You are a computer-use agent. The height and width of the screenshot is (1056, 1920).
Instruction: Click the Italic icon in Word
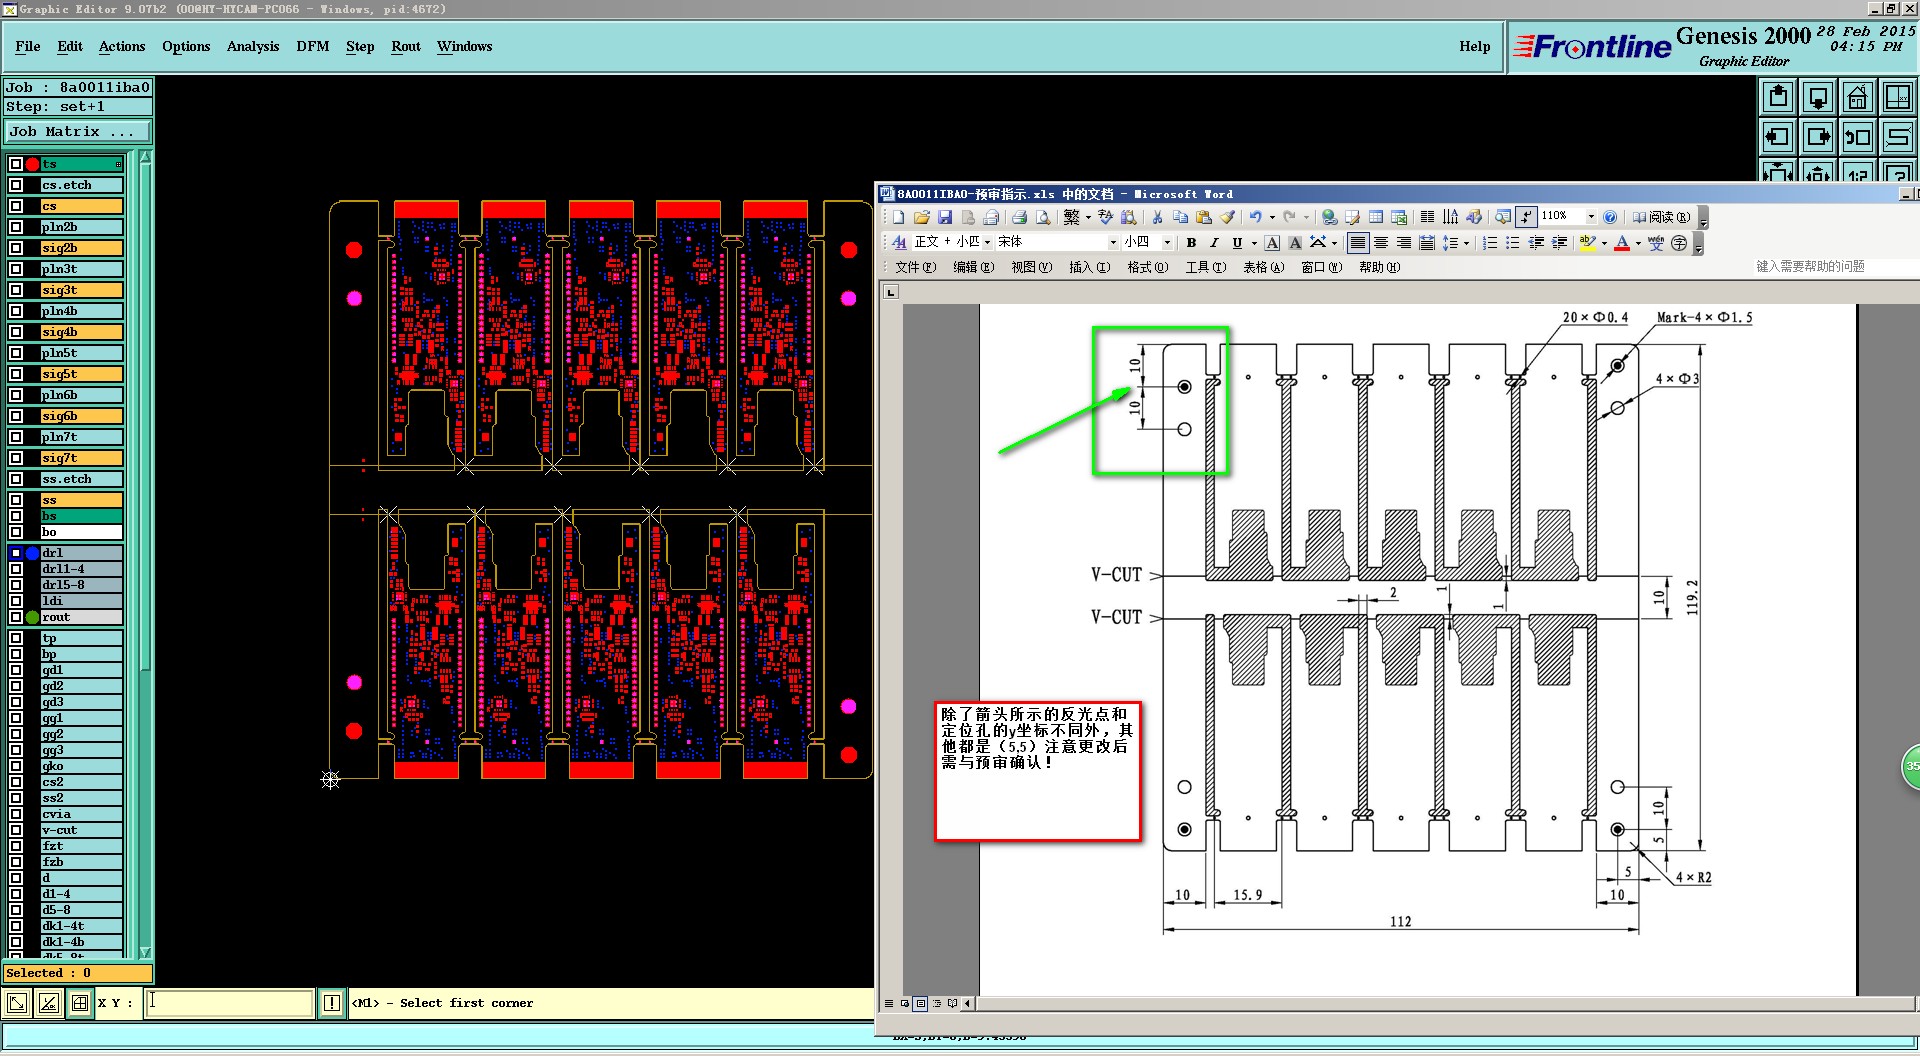1214,242
